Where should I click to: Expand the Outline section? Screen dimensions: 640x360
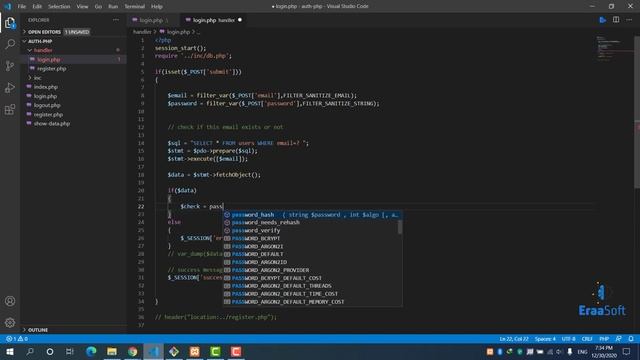pos(38,330)
